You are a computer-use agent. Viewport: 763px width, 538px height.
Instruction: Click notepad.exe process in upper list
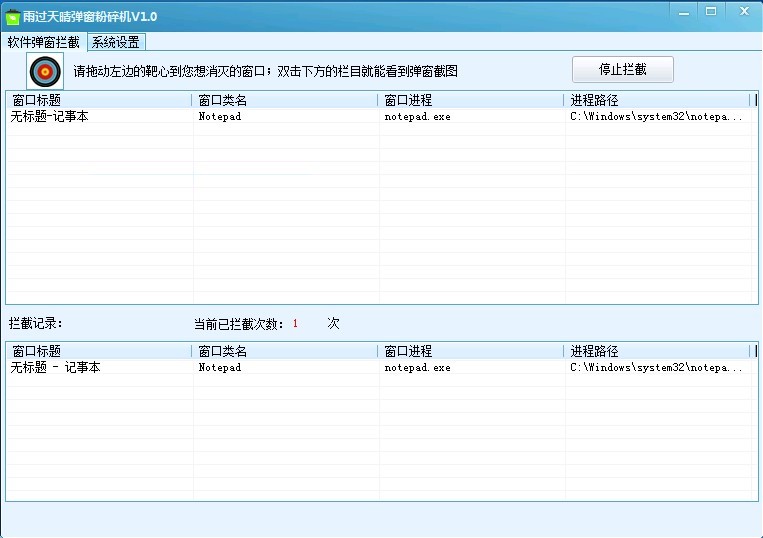pyautogui.click(x=418, y=116)
